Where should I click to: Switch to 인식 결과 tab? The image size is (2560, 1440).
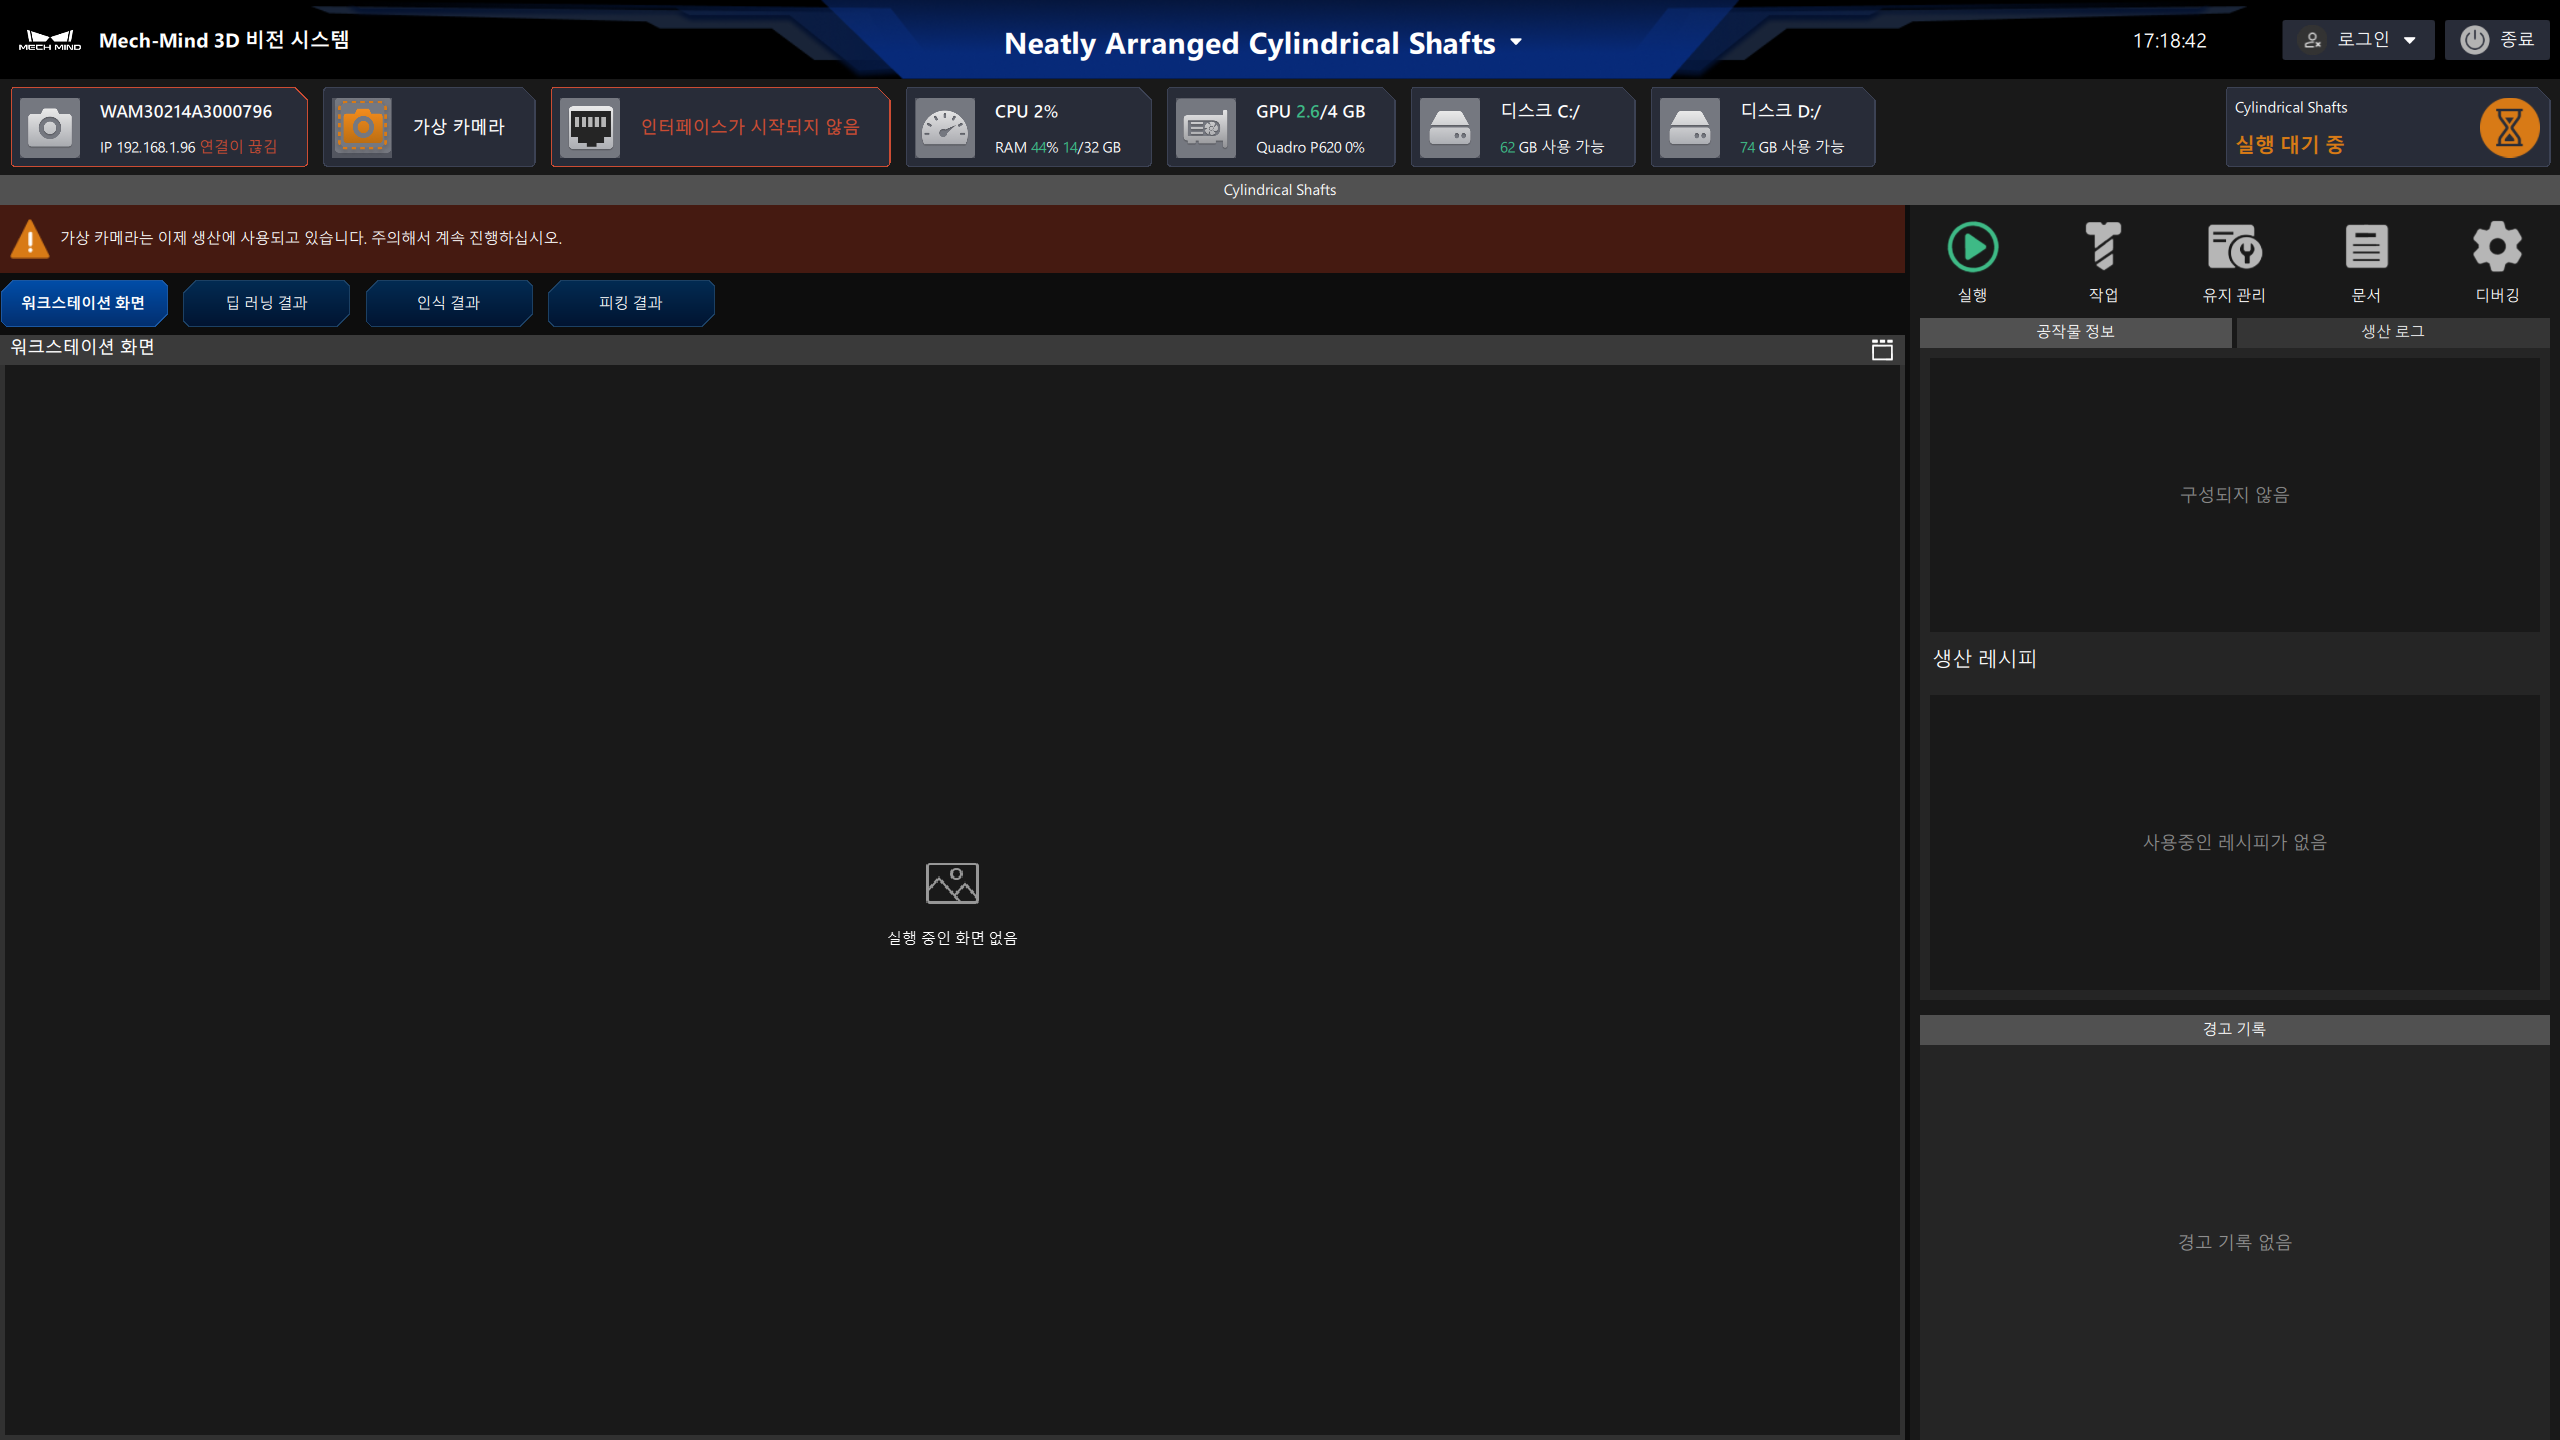(448, 303)
